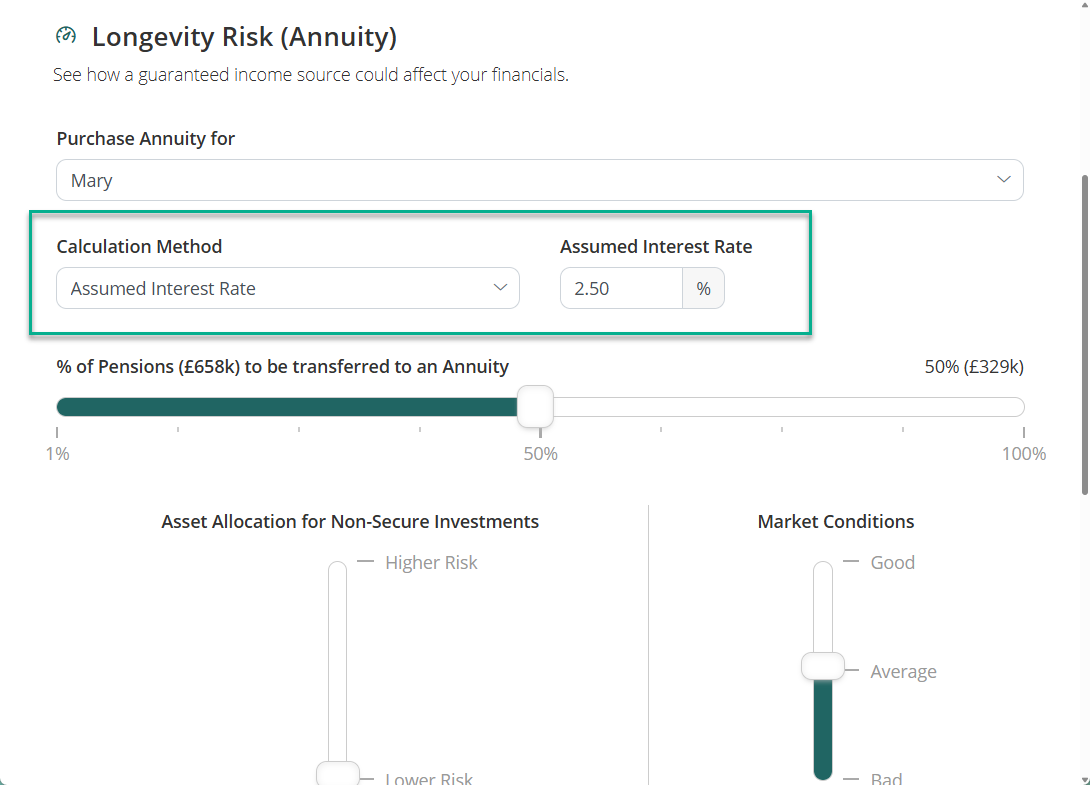Click the 100% label on the pension slider
Image resolution: width=1090 pixels, height=785 pixels.
[1023, 454]
